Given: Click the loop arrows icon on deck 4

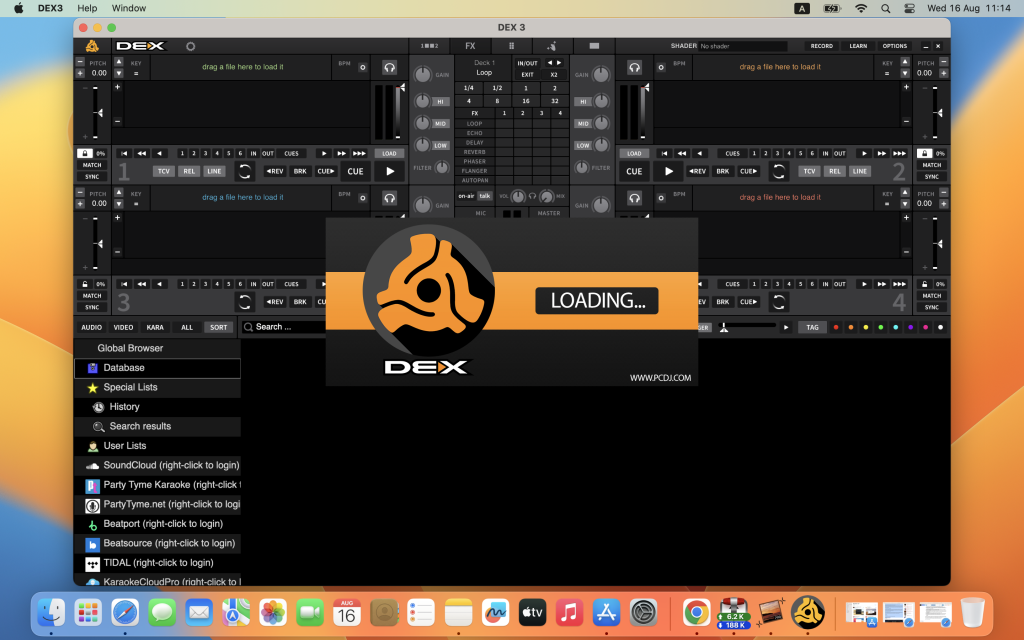Looking at the screenshot, I should (x=778, y=302).
